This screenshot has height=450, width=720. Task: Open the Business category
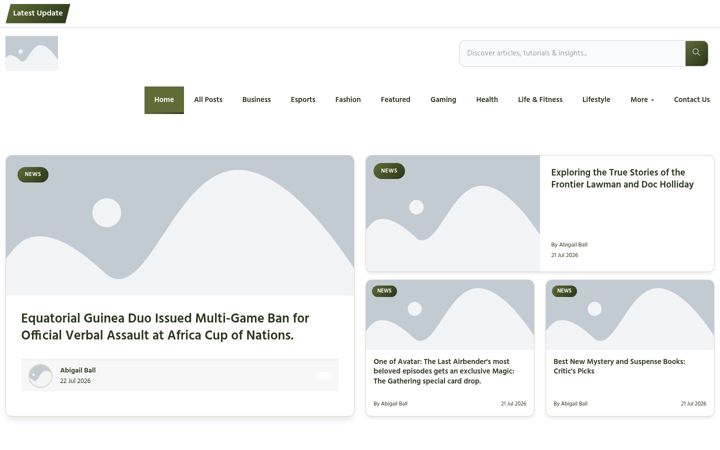click(x=257, y=100)
